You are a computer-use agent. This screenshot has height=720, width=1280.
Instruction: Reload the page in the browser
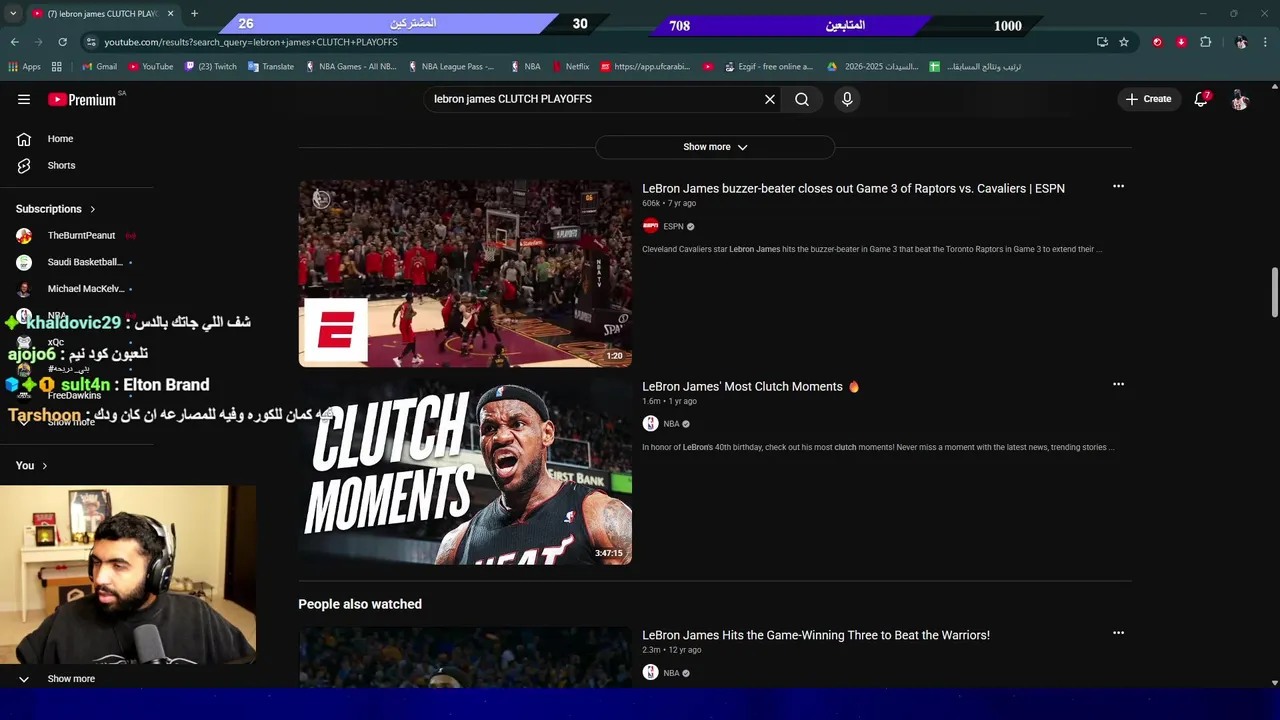click(62, 42)
